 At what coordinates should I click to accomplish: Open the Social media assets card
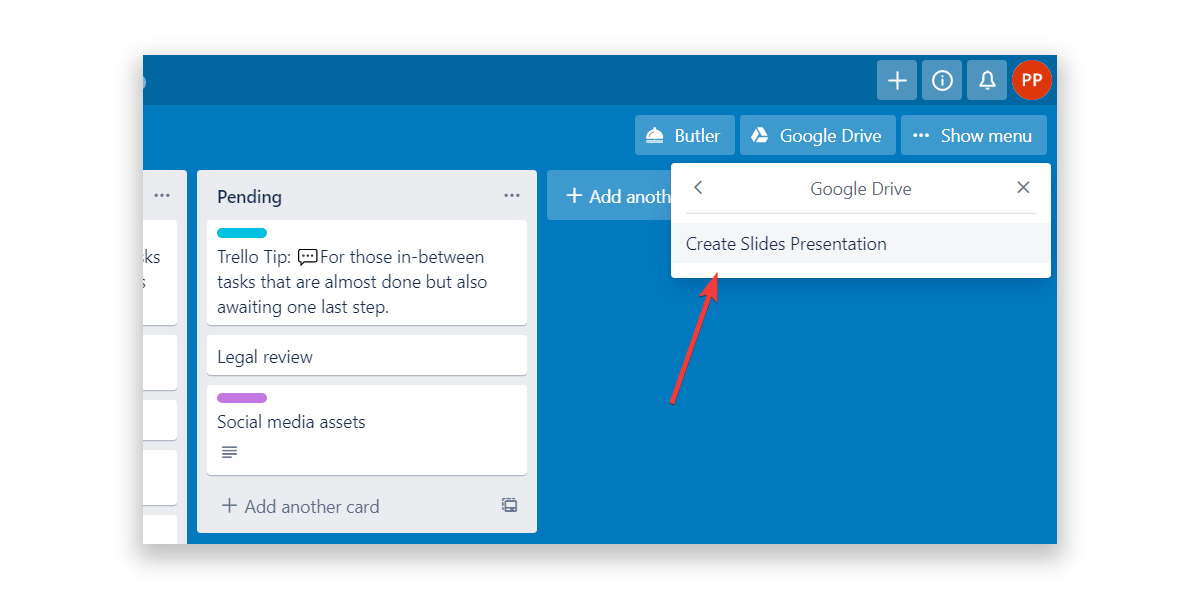[367, 430]
